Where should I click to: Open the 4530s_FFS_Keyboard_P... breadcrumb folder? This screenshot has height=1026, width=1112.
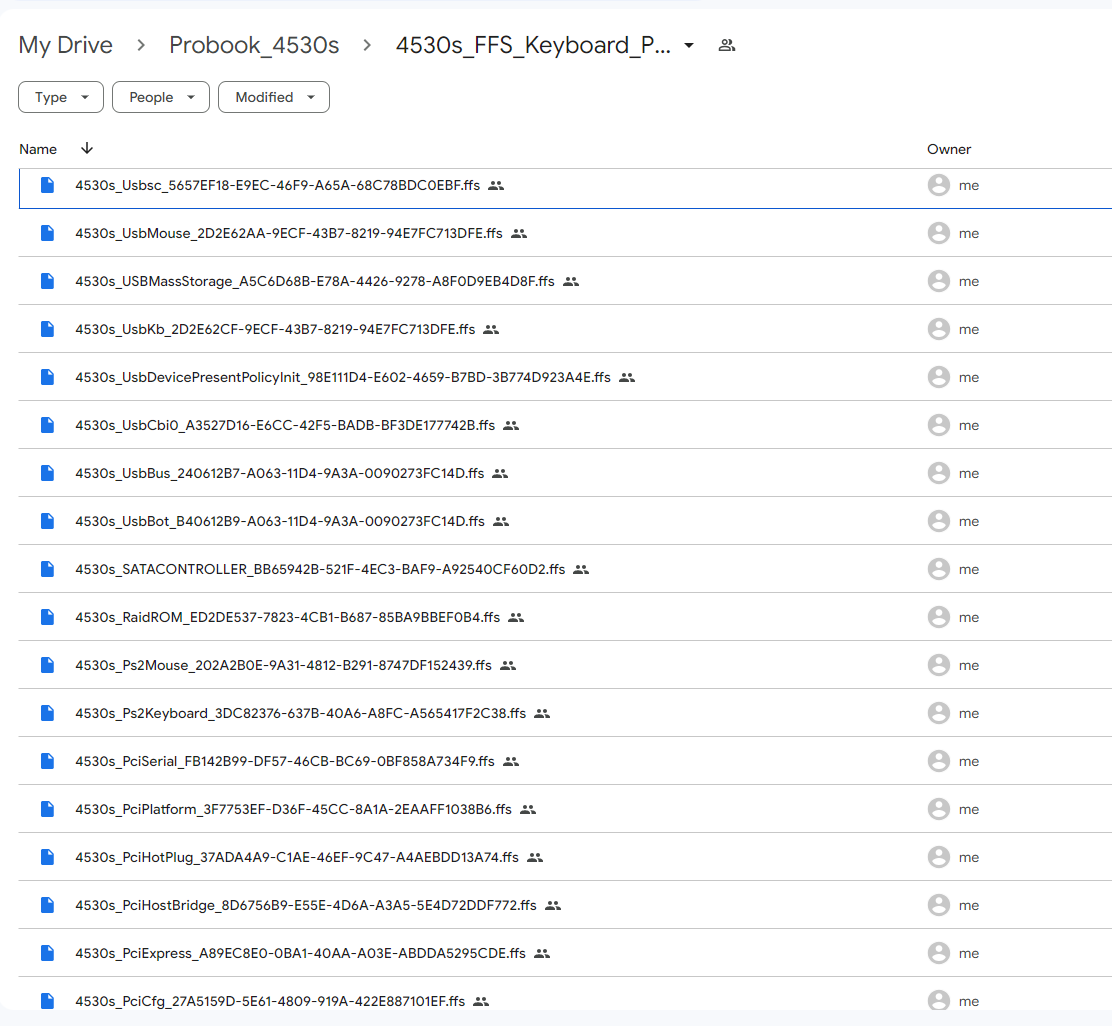(x=533, y=45)
